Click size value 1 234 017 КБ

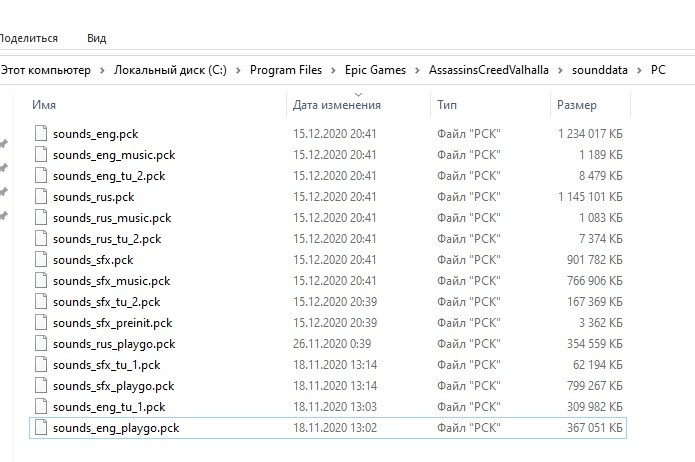tap(590, 133)
